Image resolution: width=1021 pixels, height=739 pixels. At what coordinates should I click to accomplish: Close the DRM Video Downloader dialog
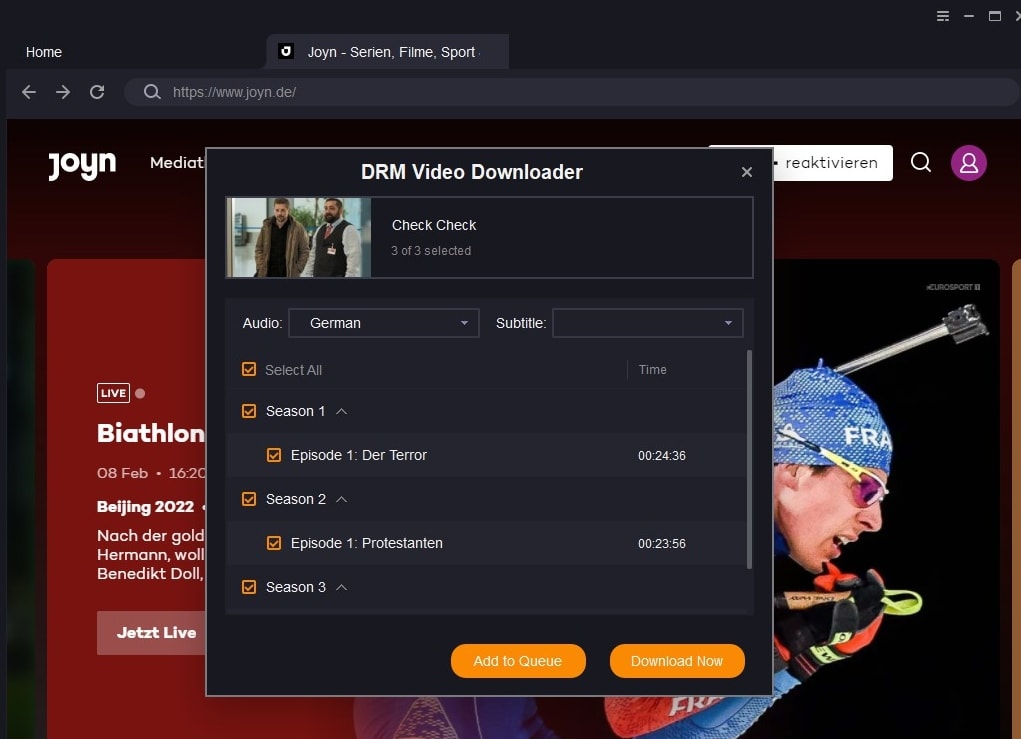pyautogui.click(x=746, y=172)
